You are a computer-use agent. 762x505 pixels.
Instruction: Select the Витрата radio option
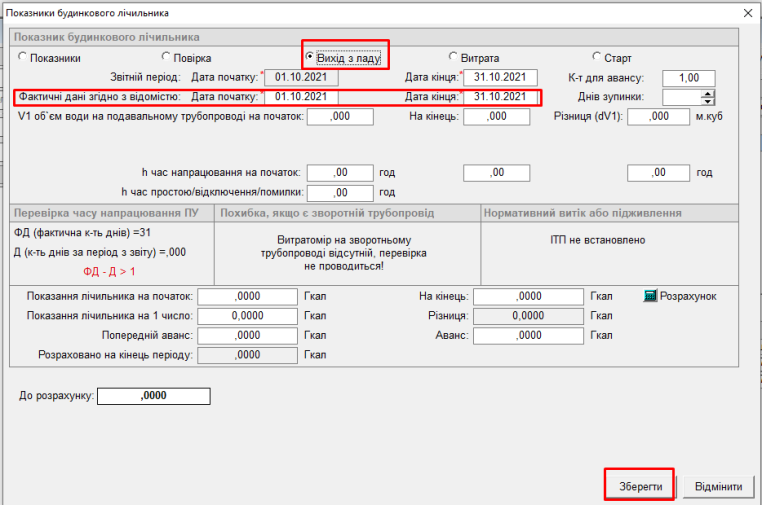click(453, 58)
